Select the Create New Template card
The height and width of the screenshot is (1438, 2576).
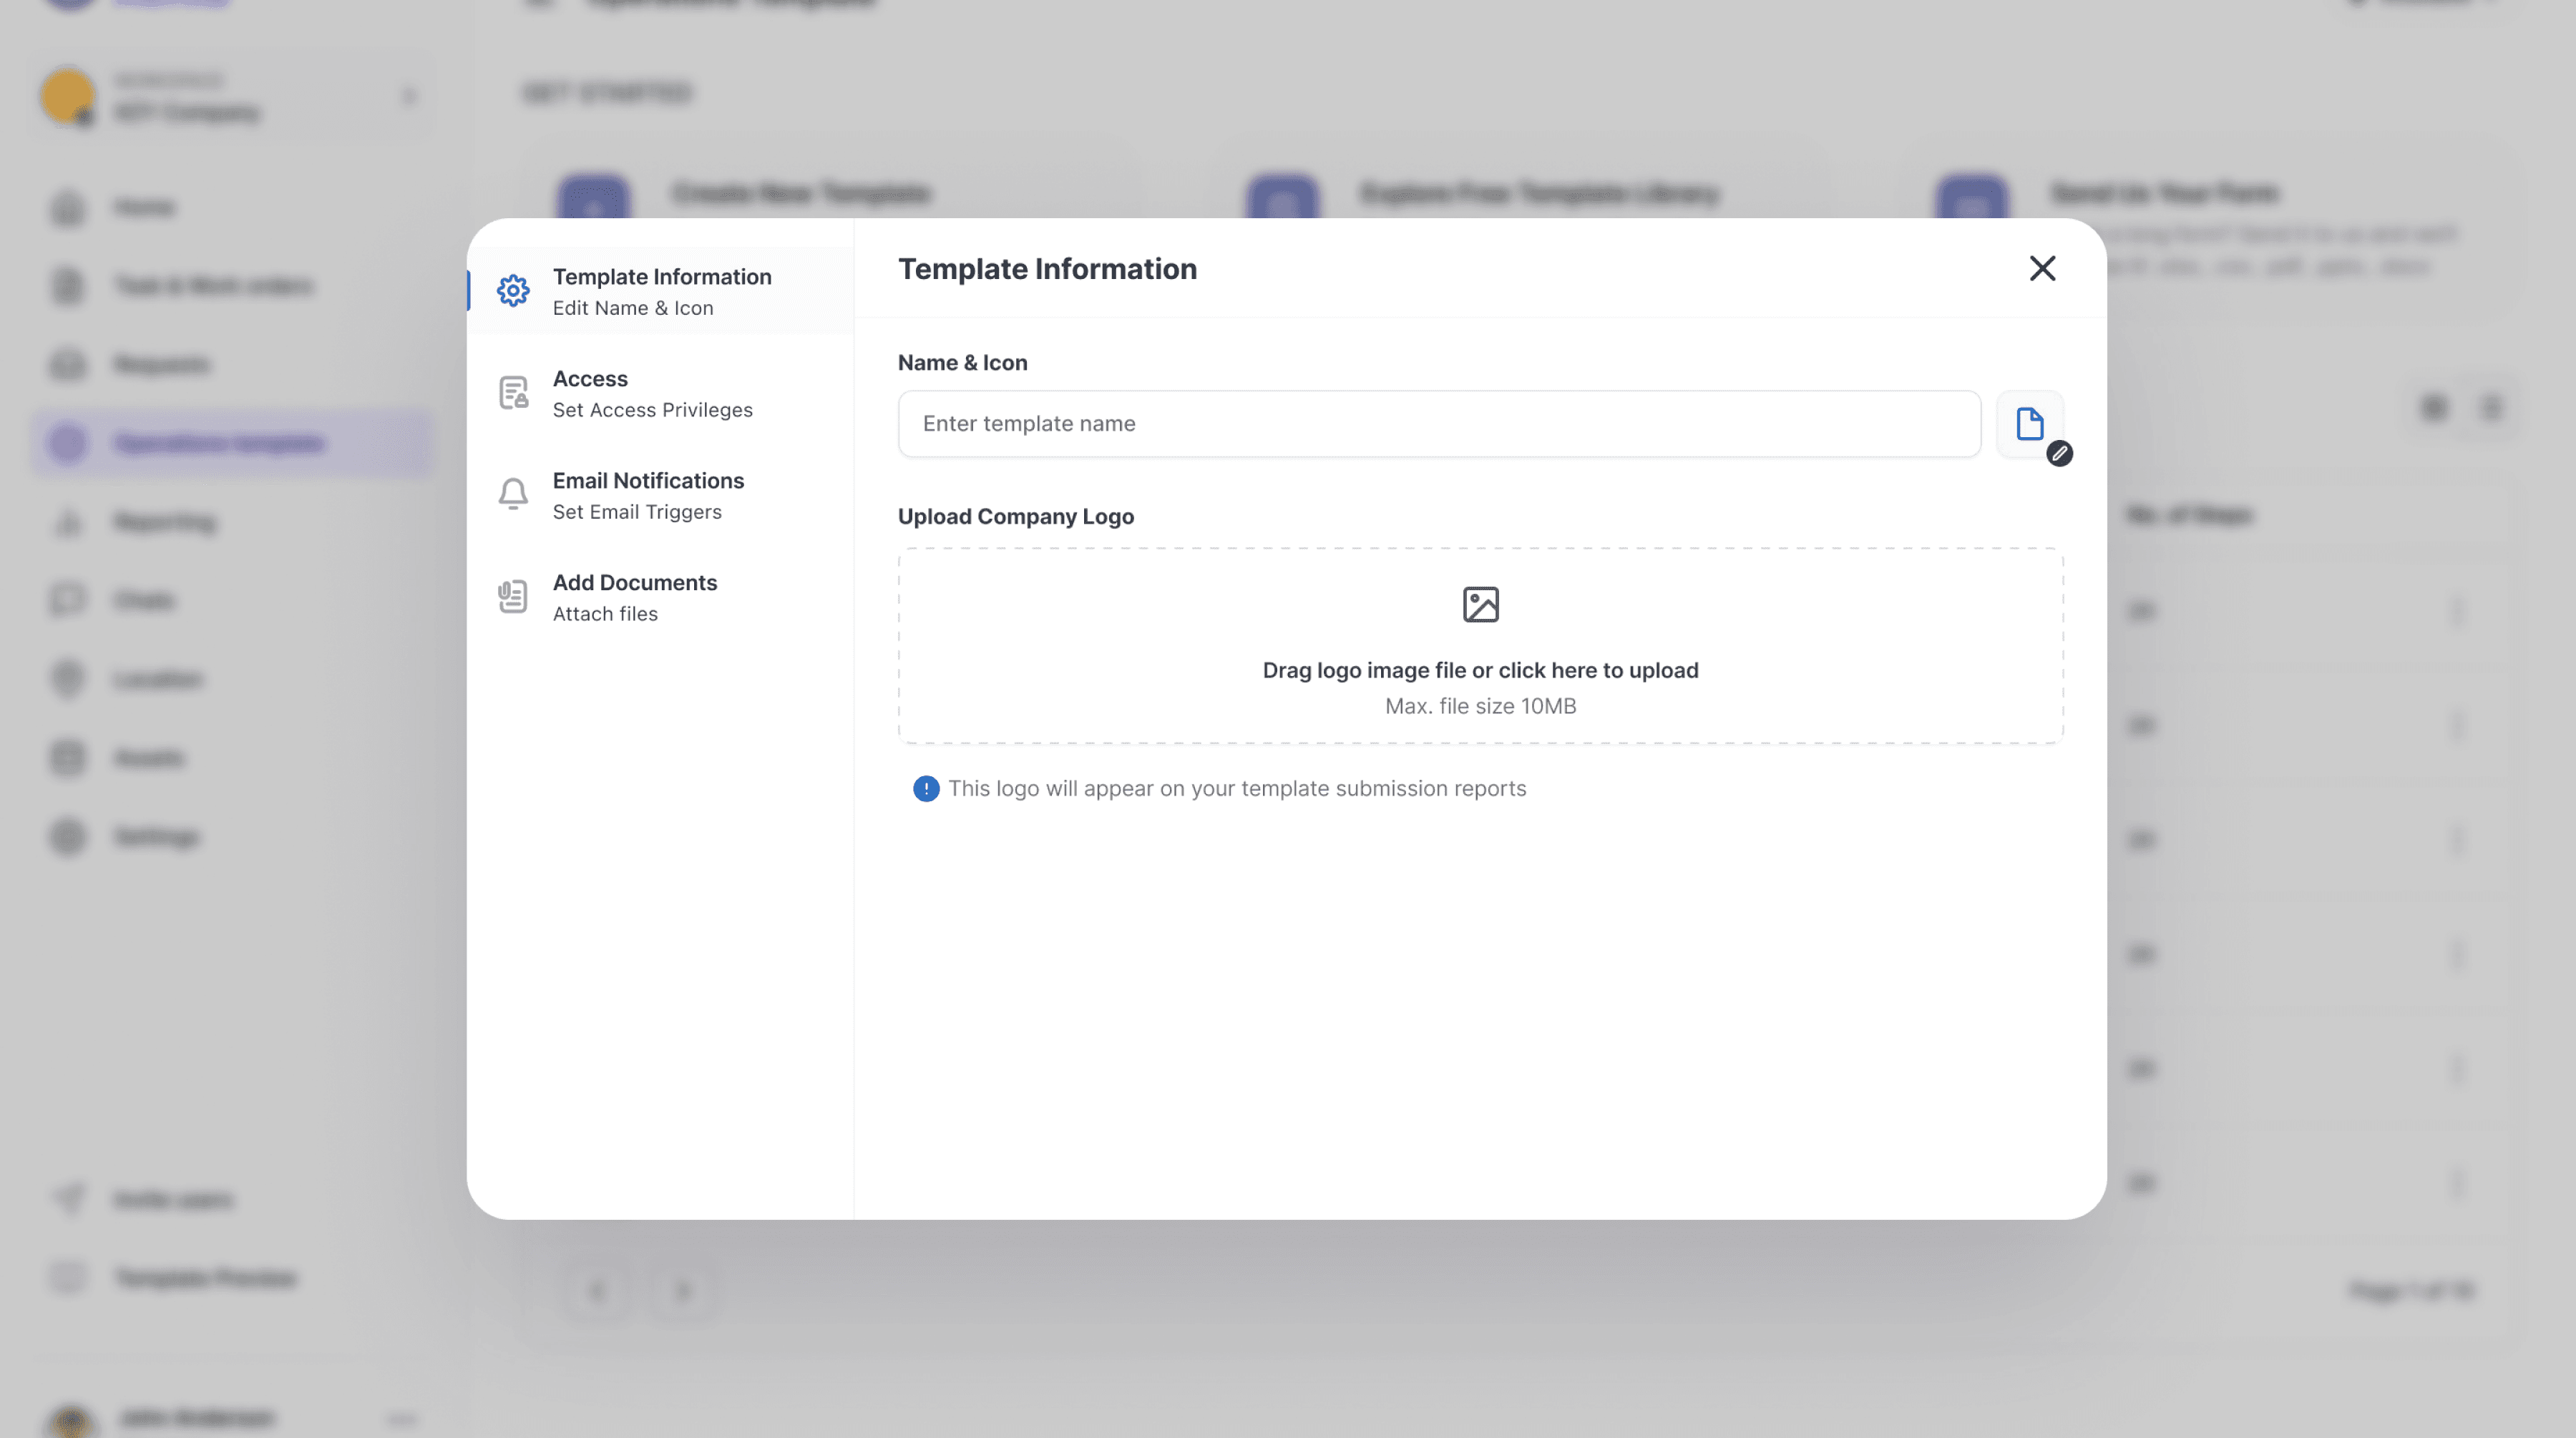(800, 193)
